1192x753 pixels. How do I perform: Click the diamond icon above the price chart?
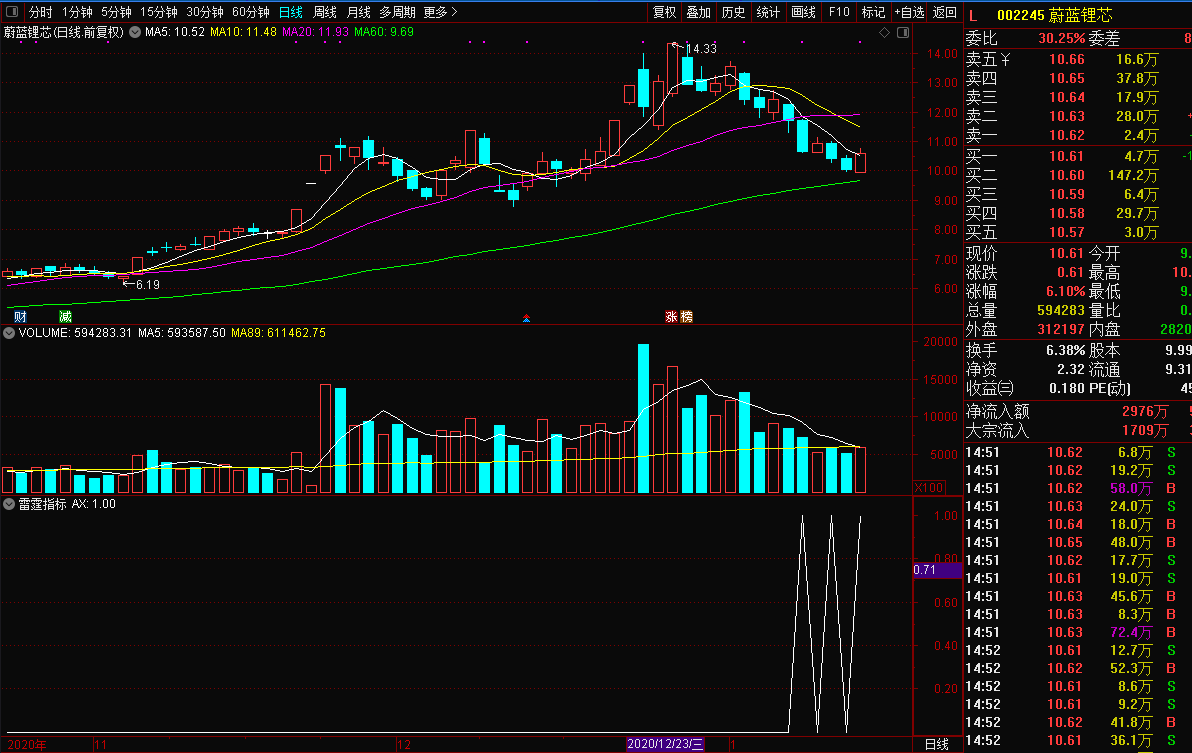pos(884,32)
